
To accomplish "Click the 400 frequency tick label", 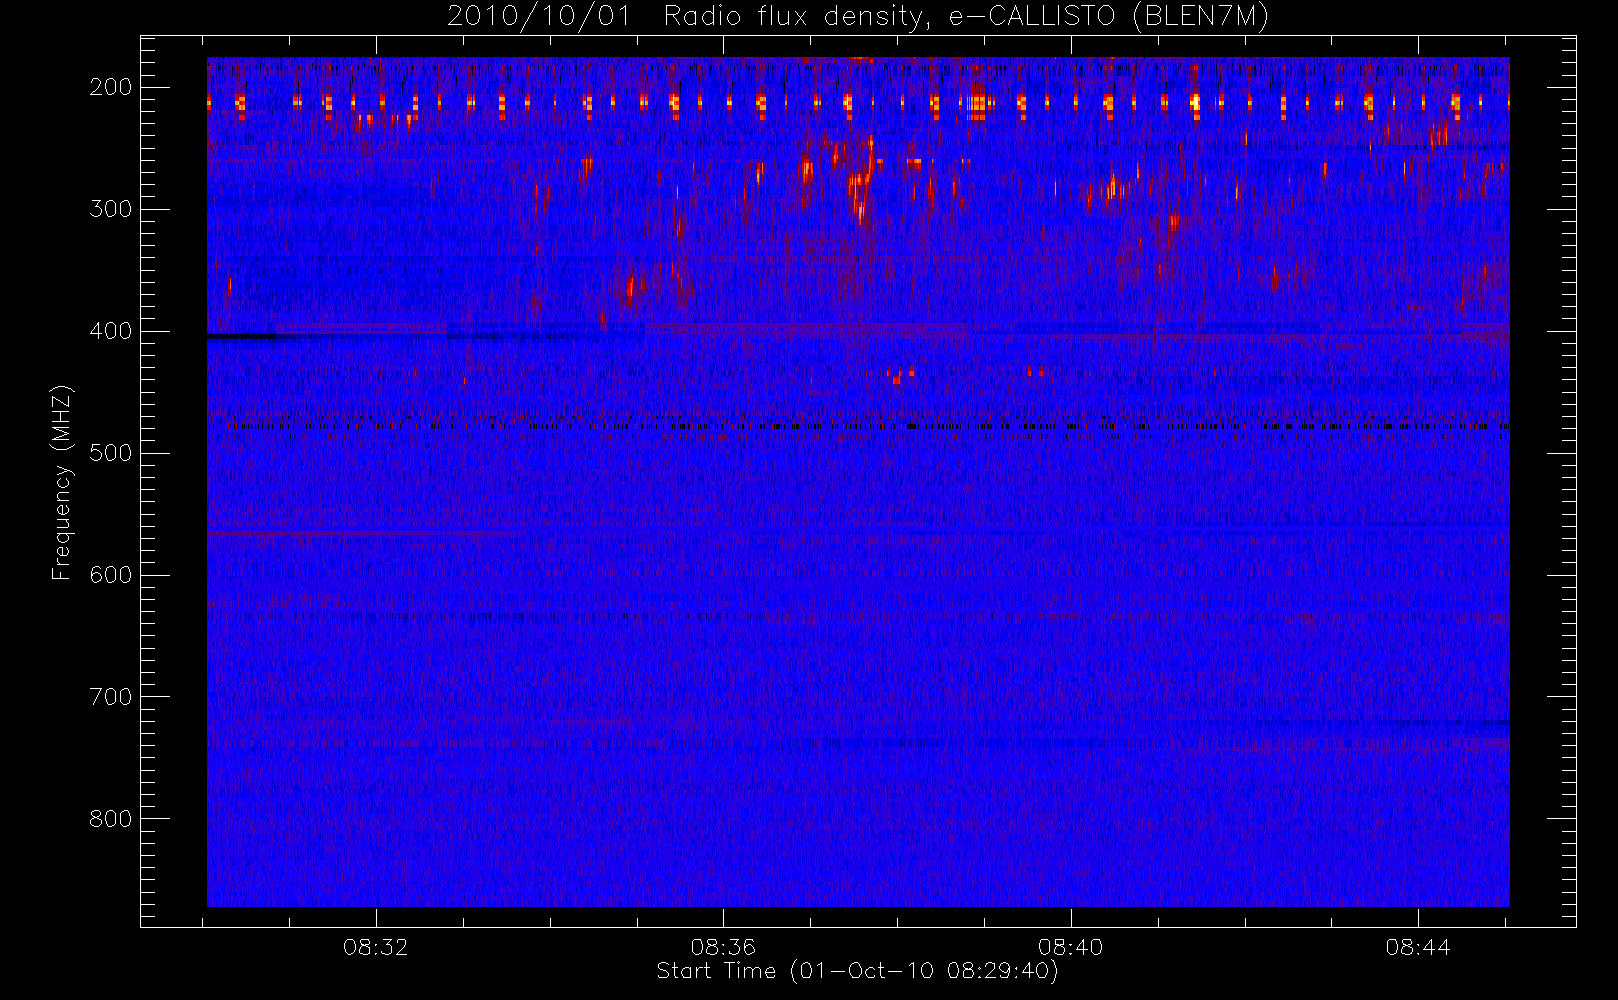I will 111,331.
